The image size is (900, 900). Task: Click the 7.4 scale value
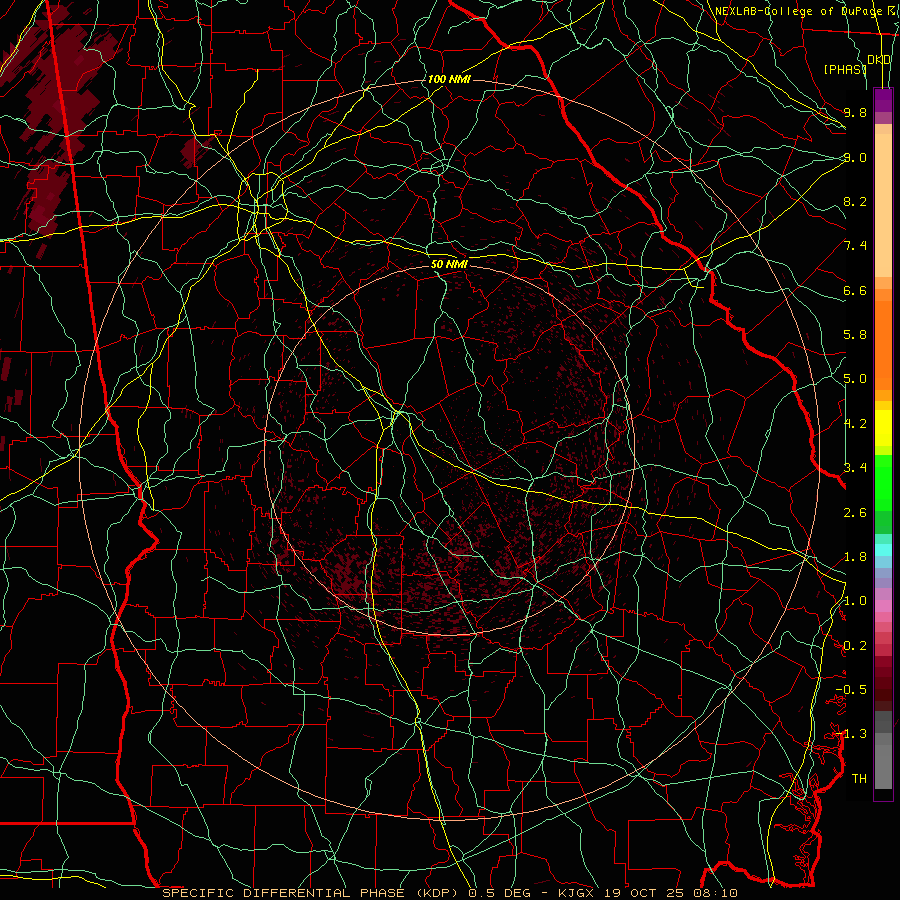click(855, 246)
